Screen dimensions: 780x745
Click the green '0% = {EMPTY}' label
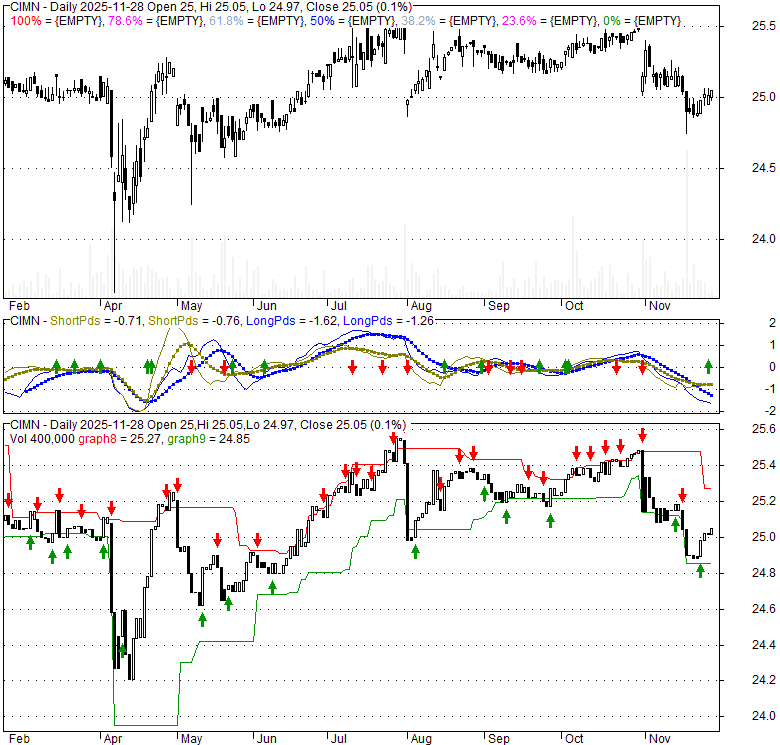tap(642, 21)
